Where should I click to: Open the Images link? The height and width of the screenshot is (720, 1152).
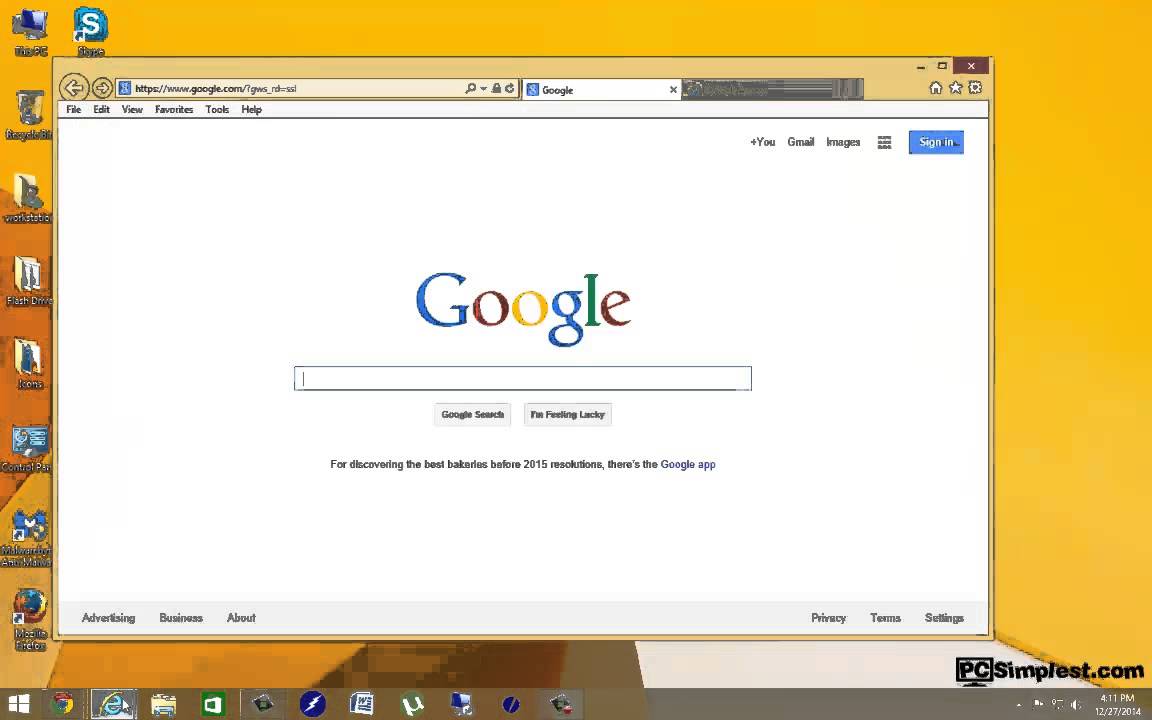pos(843,142)
